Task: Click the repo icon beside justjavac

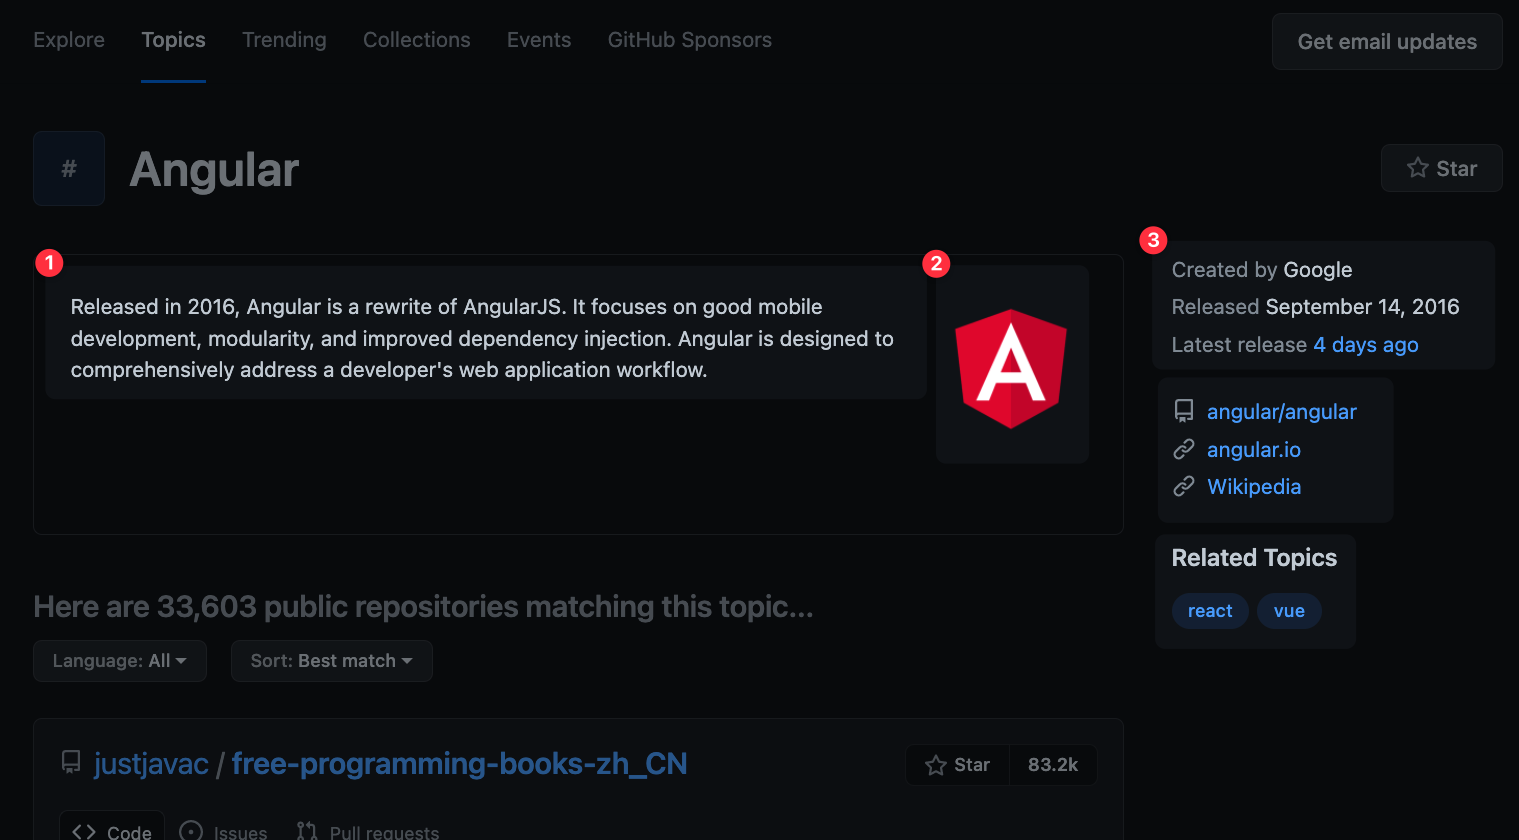Action: (x=70, y=762)
